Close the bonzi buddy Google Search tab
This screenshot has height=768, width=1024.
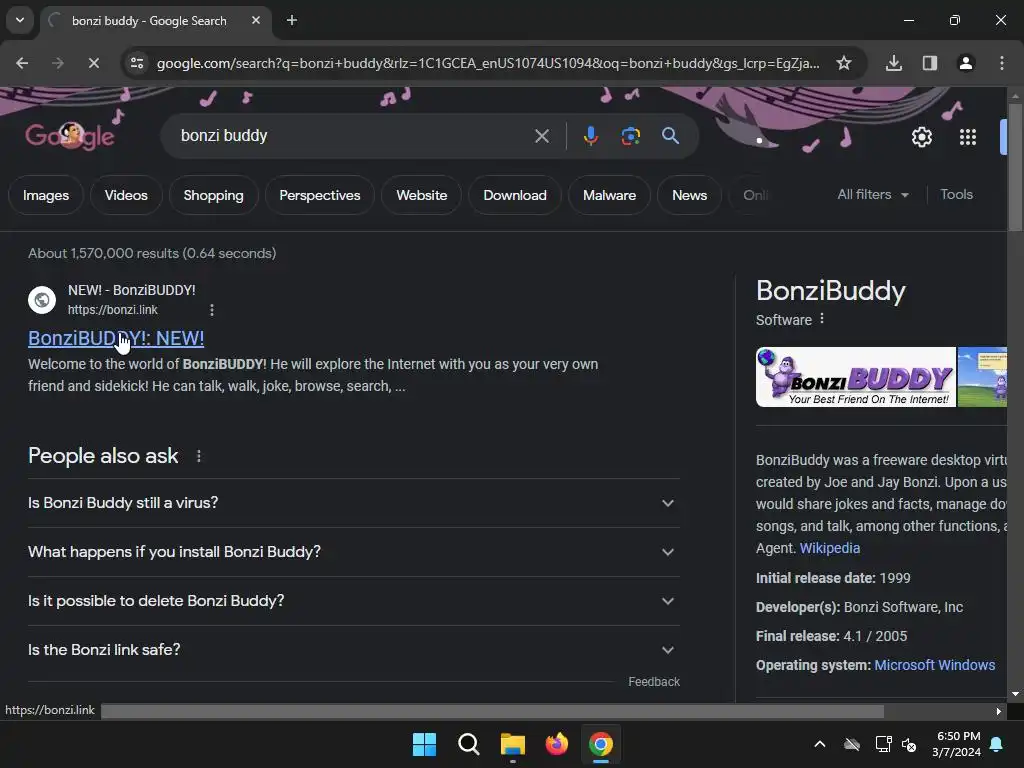tap(256, 20)
